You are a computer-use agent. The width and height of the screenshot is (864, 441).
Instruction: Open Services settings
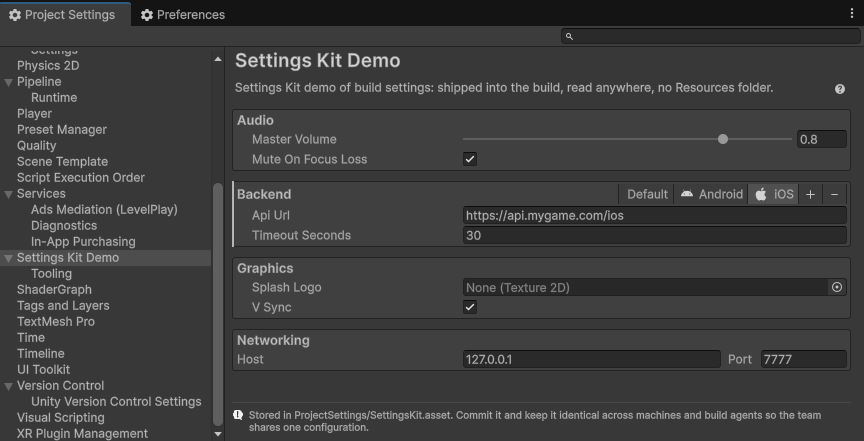41,193
